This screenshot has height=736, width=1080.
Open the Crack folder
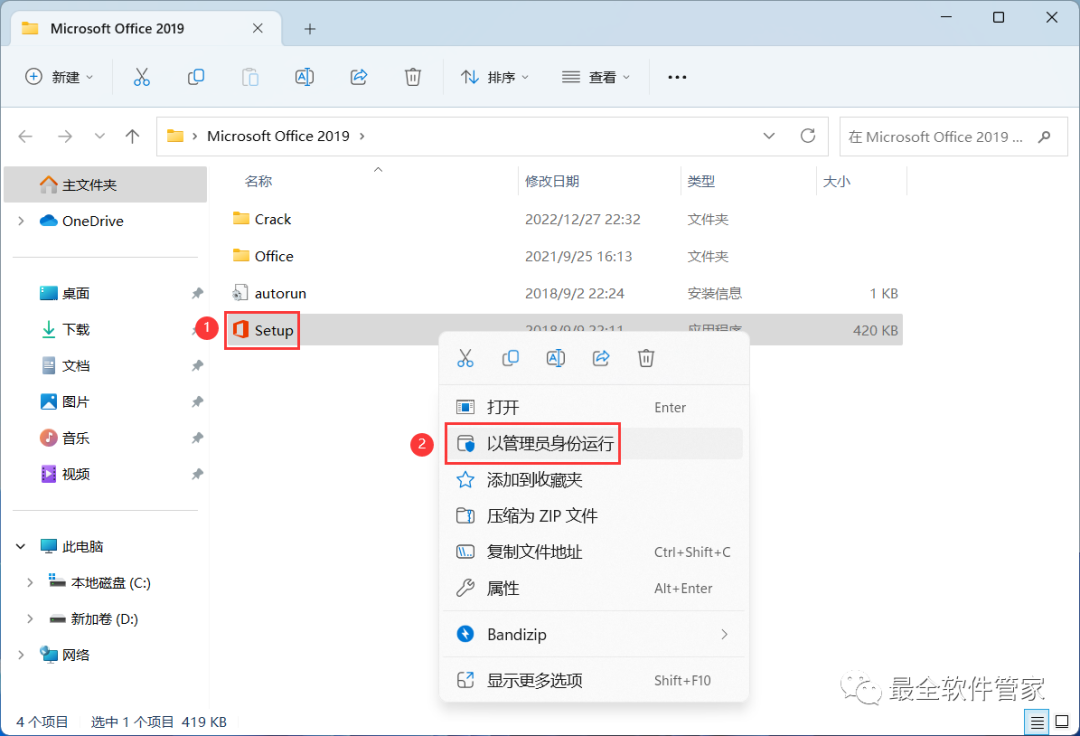(563, 219)
